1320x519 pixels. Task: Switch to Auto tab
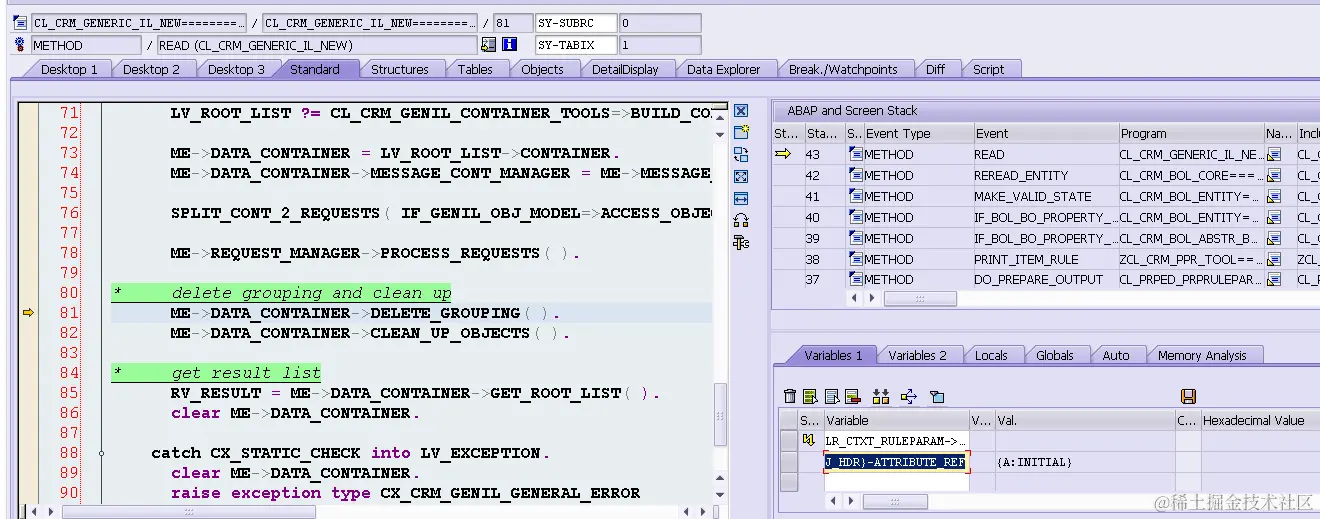point(1115,355)
